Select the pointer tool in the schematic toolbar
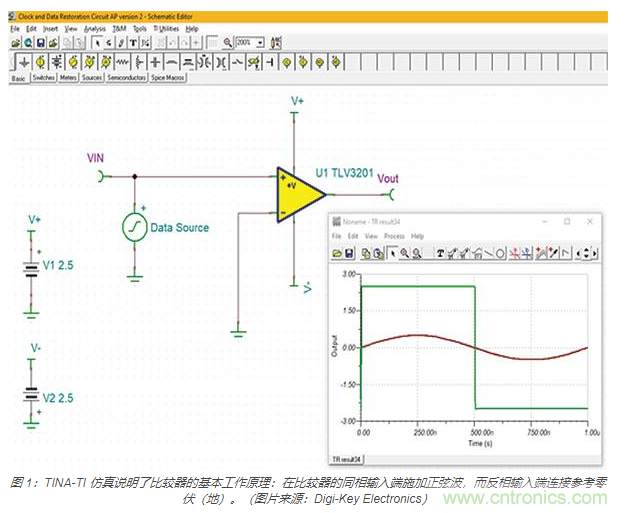This screenshot has width=627, height=513. [96, 44]
